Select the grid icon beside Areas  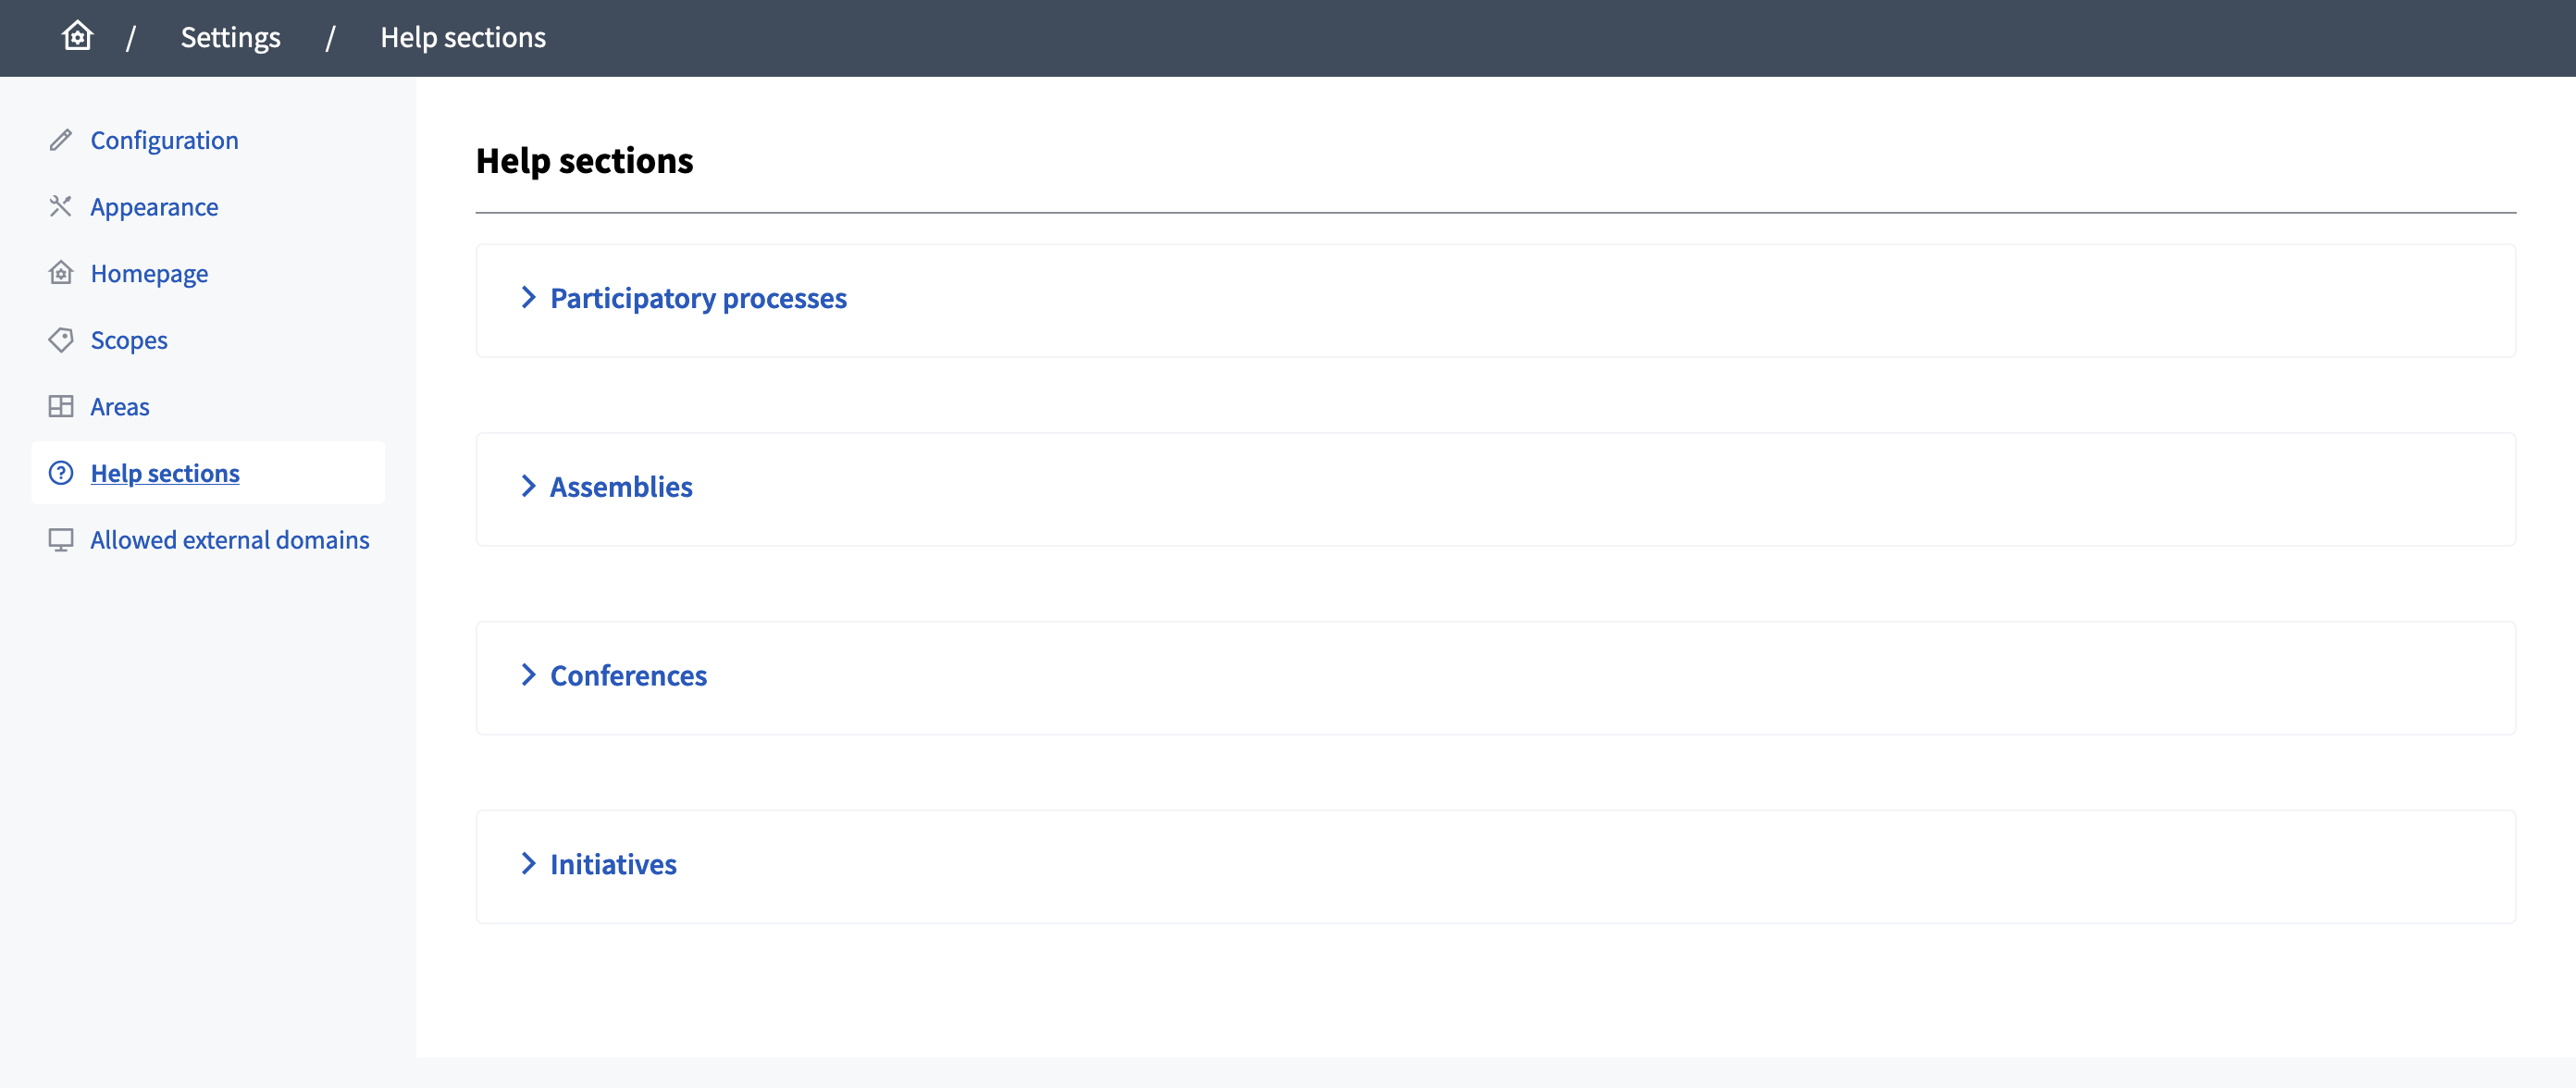[x=61, y=406]
